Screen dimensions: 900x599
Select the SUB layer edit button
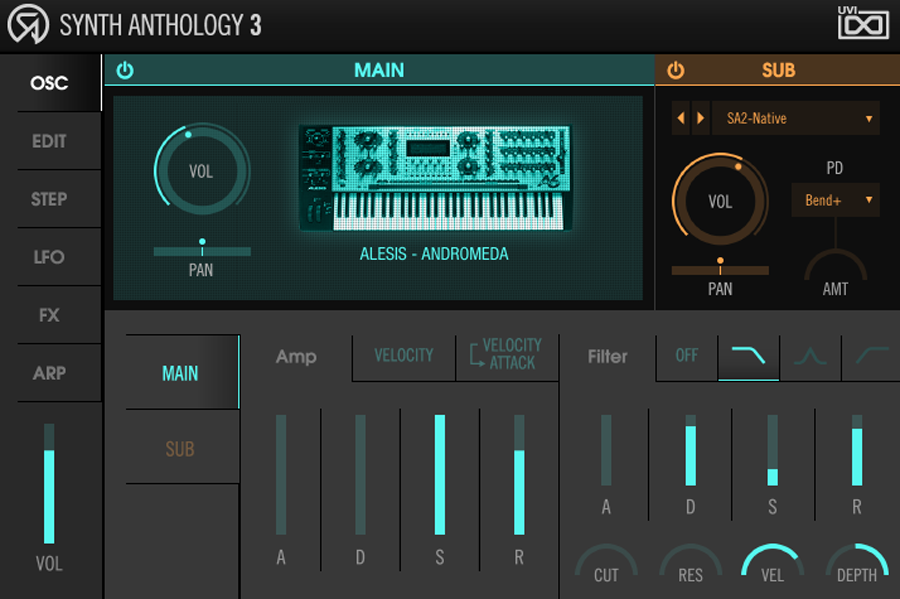click(x=182, y=448)
